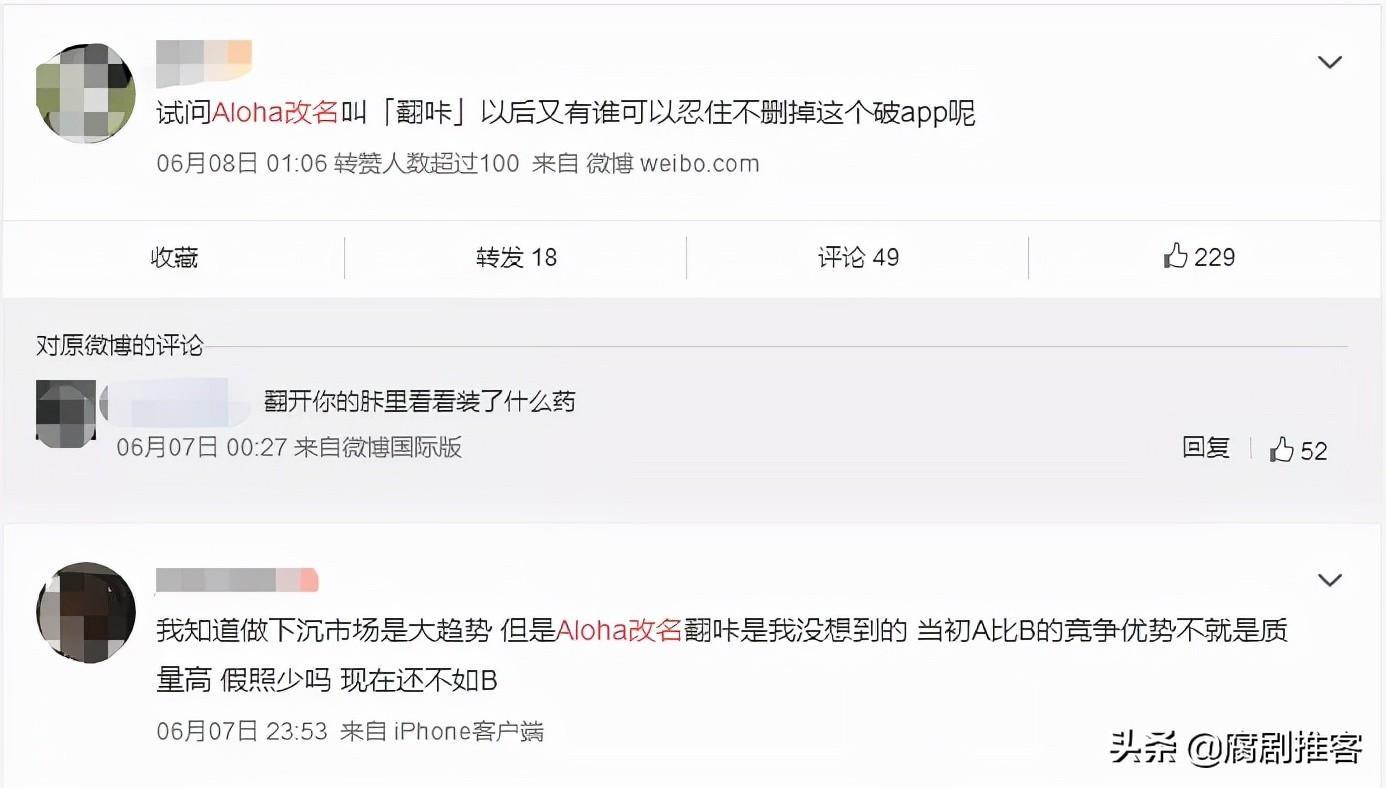Viewport: 1386px width, 788px height.
Task: Like the comment showing 52 likes
Action: [1298, 450]
